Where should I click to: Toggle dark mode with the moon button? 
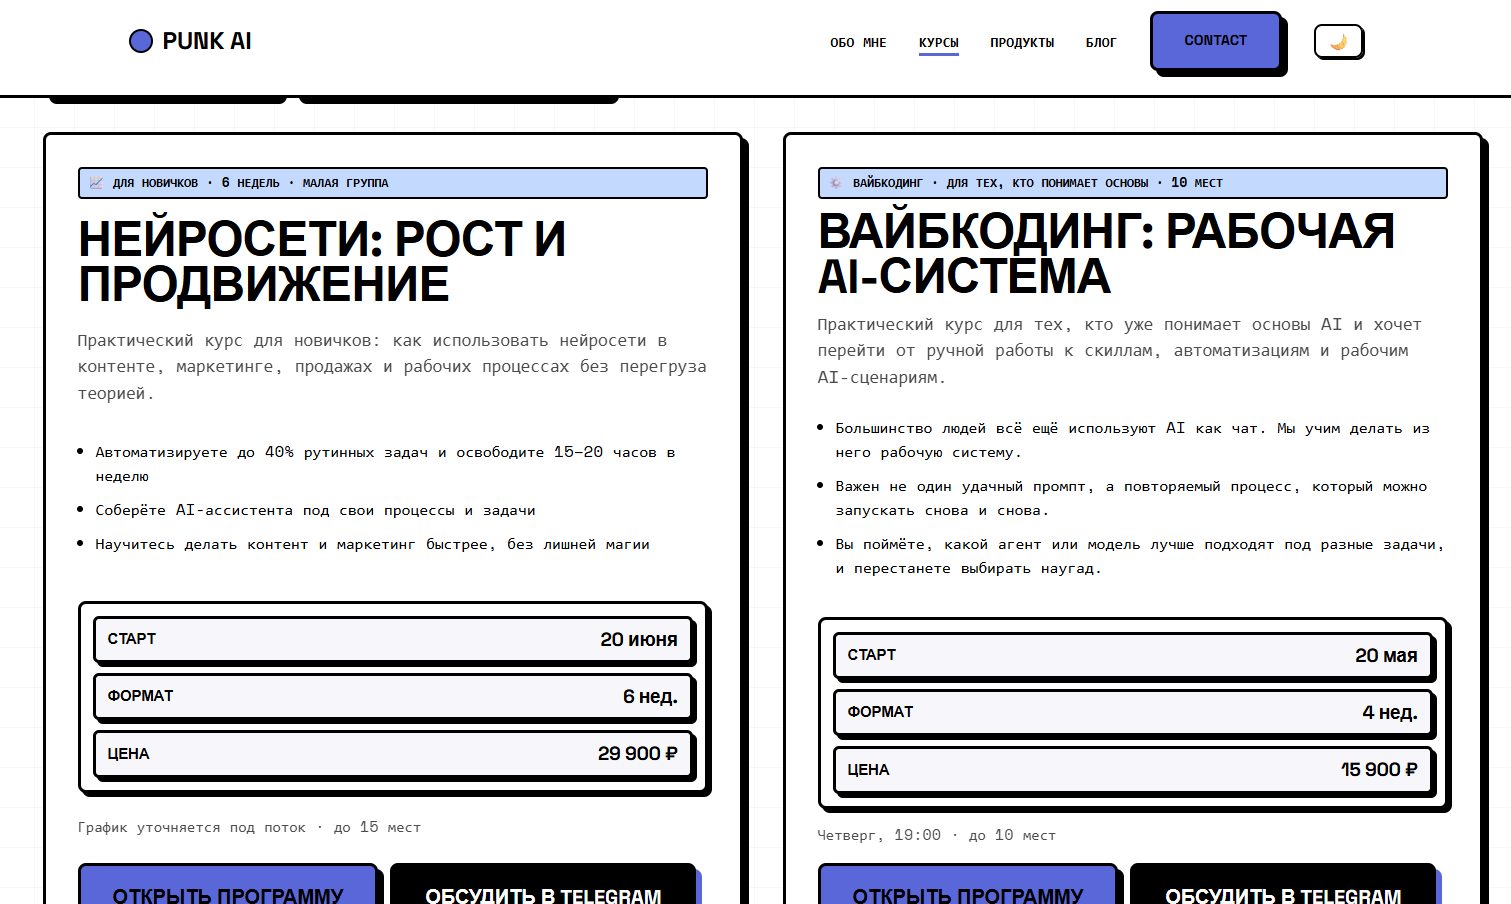[x=1338, y=42]
